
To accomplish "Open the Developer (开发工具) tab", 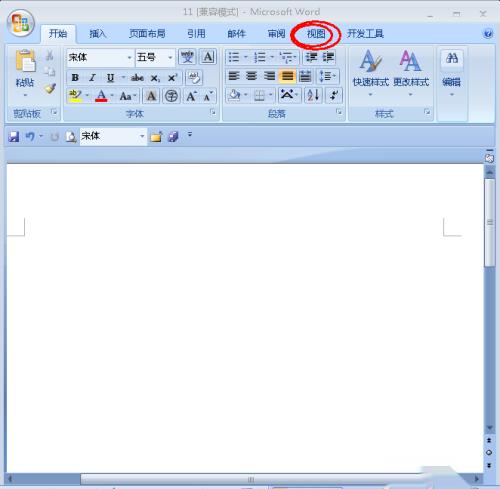I will coord(365,33).
